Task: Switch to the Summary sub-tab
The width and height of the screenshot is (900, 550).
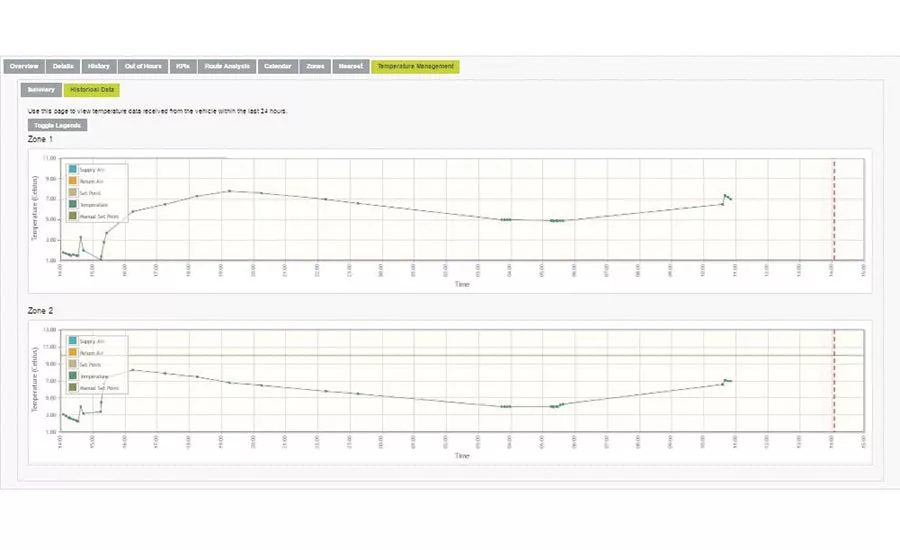Action: [41, 89]
